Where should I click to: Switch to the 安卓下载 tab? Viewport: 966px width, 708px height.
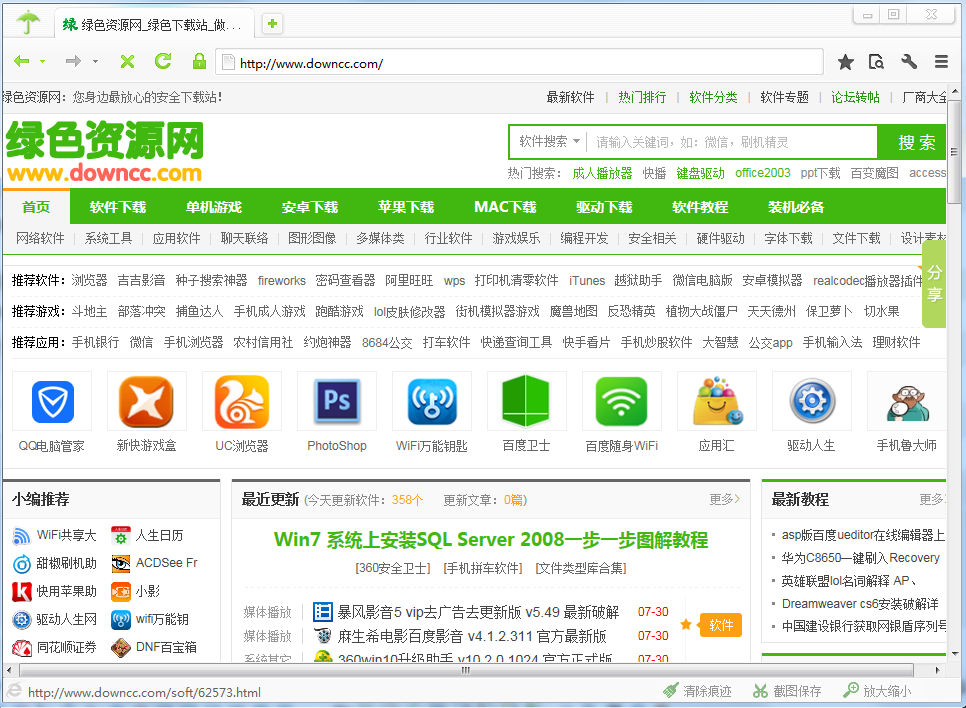click(x=313, y=207)
